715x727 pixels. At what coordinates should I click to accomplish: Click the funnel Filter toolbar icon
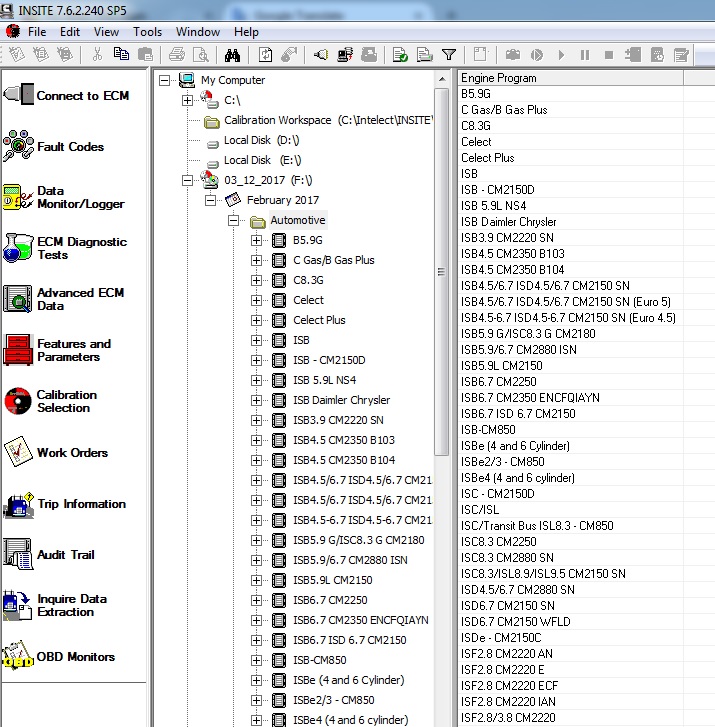tap(449, 55)
